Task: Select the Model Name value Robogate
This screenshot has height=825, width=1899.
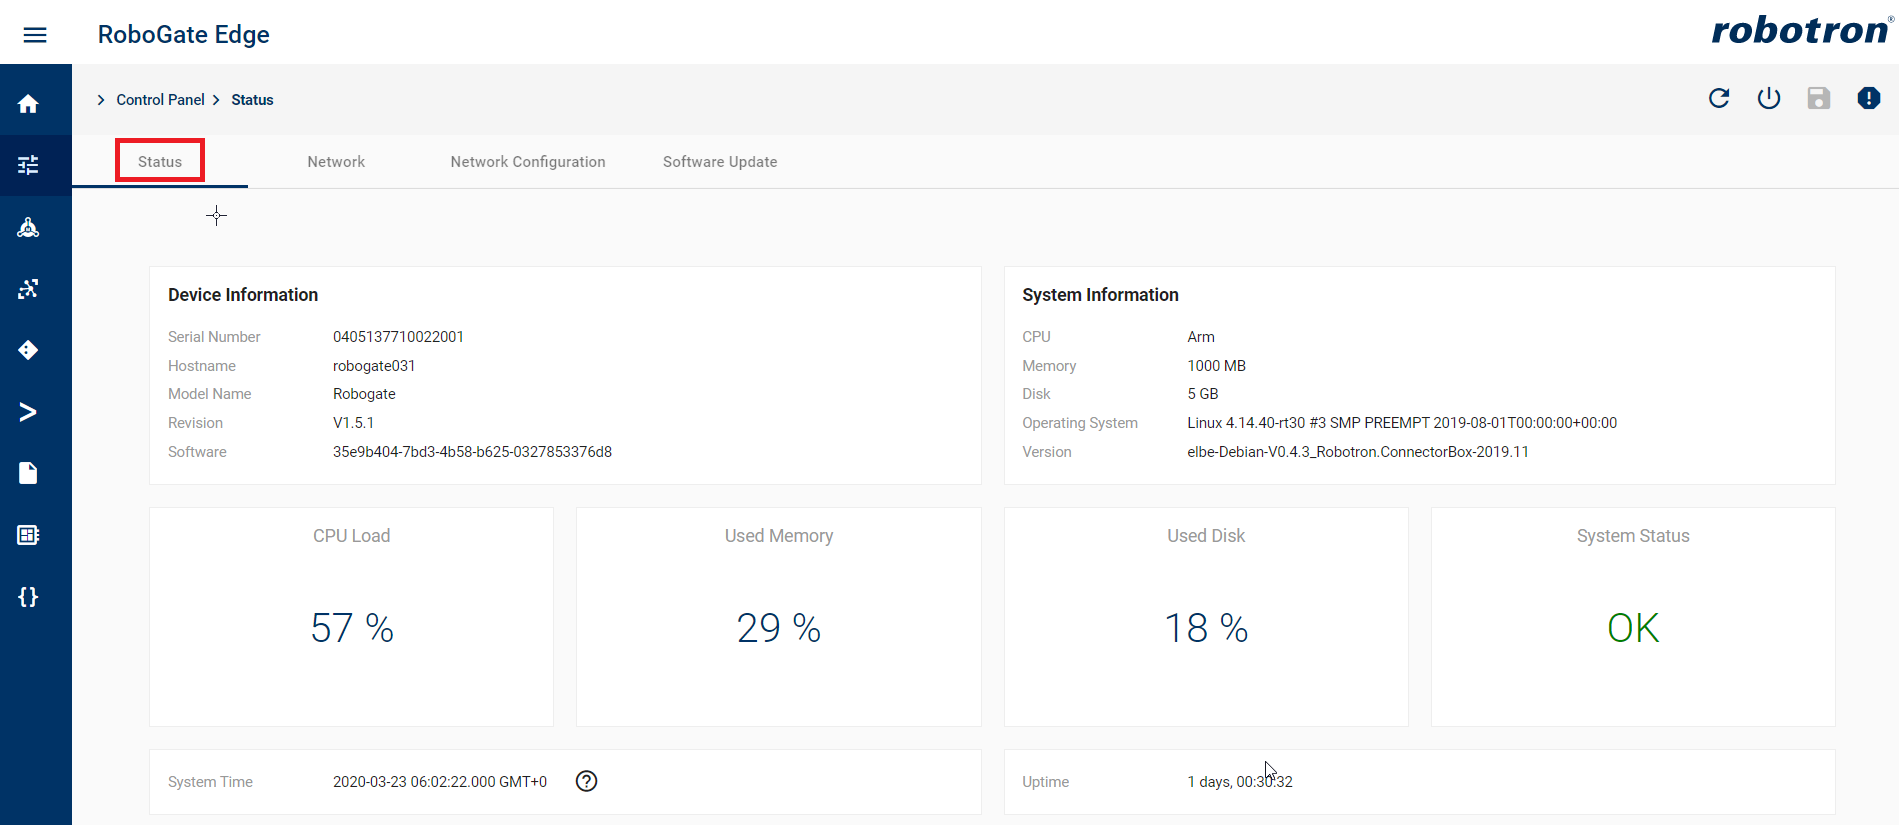Action: (364, 394)
